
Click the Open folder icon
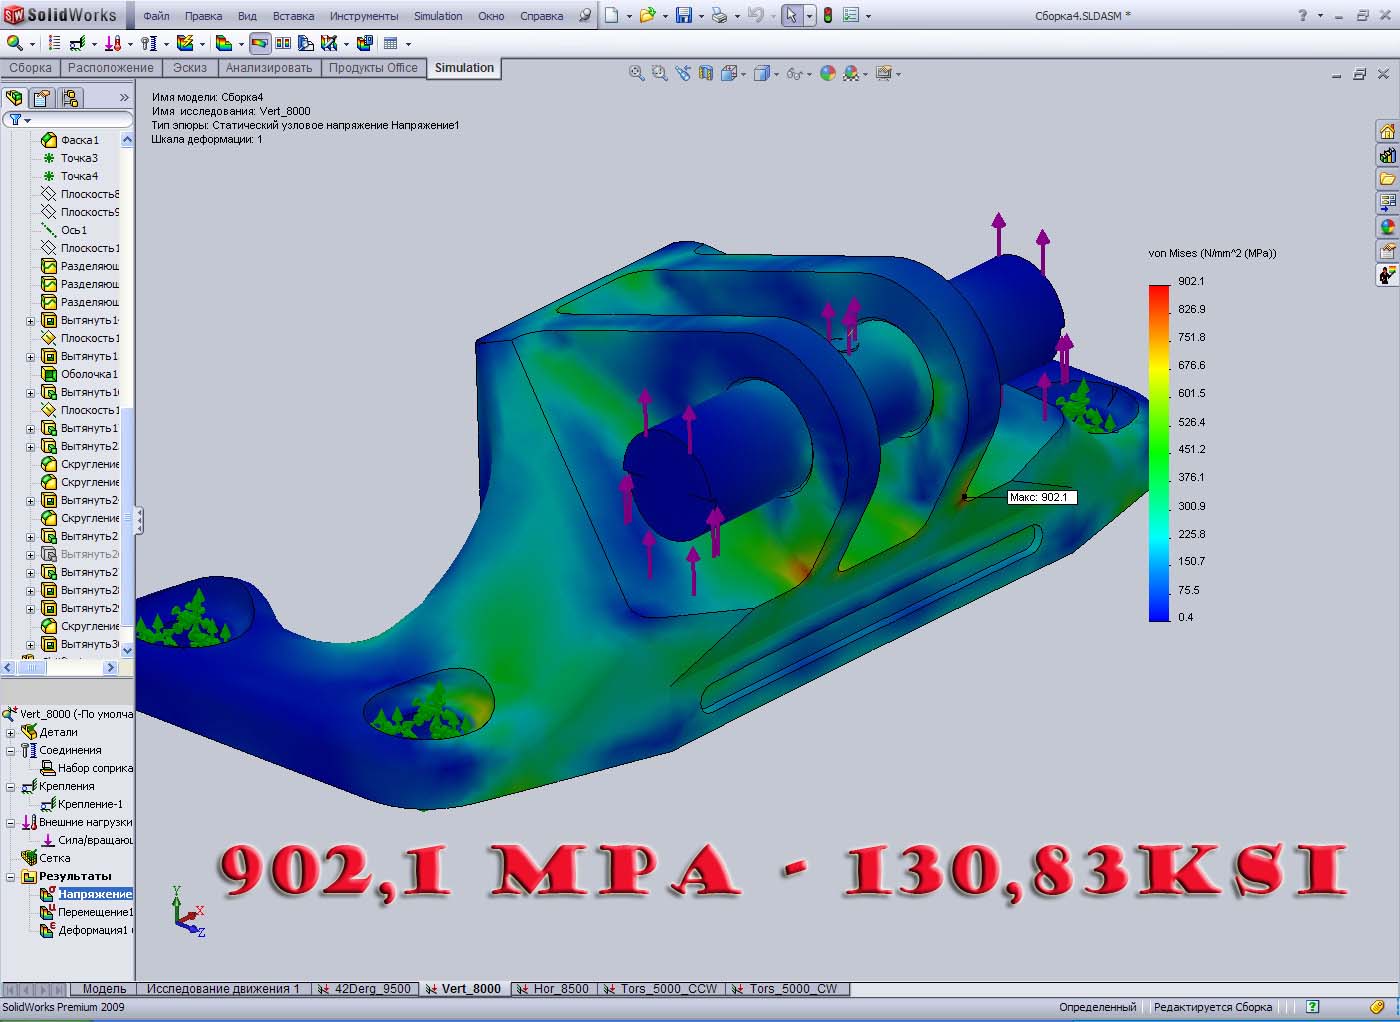coord(647,15)
